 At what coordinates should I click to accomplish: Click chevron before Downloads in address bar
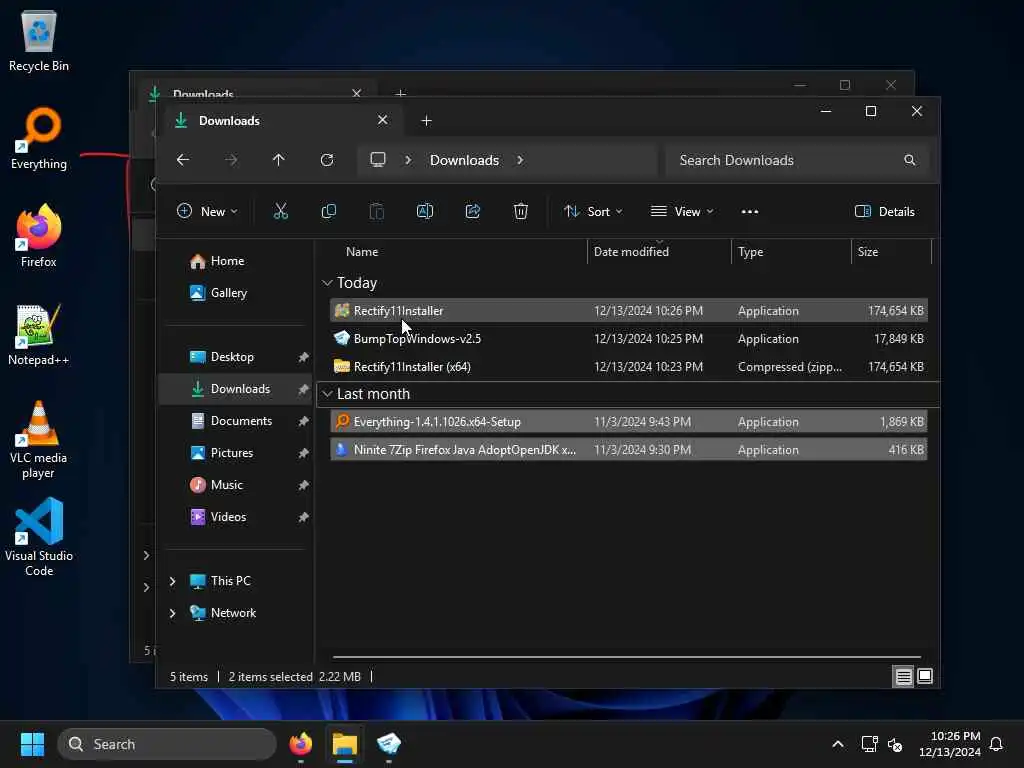(408, 160)
